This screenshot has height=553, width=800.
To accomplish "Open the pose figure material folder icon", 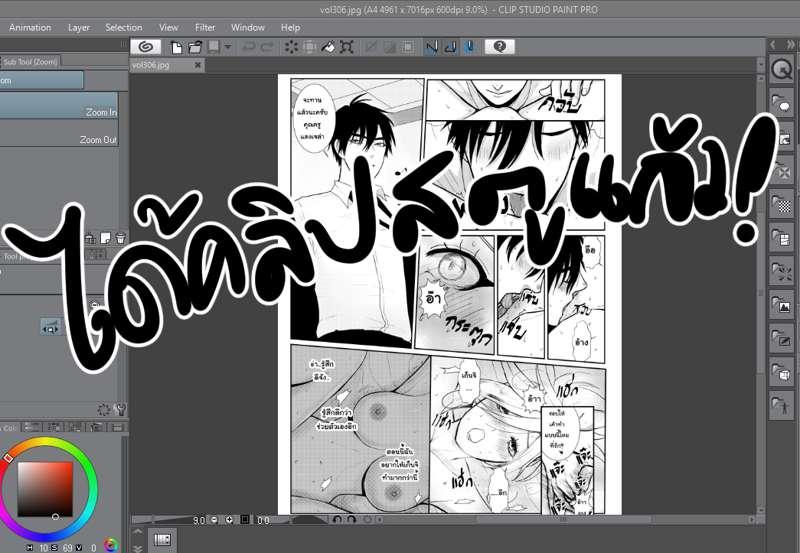I will tap(781, 406).
